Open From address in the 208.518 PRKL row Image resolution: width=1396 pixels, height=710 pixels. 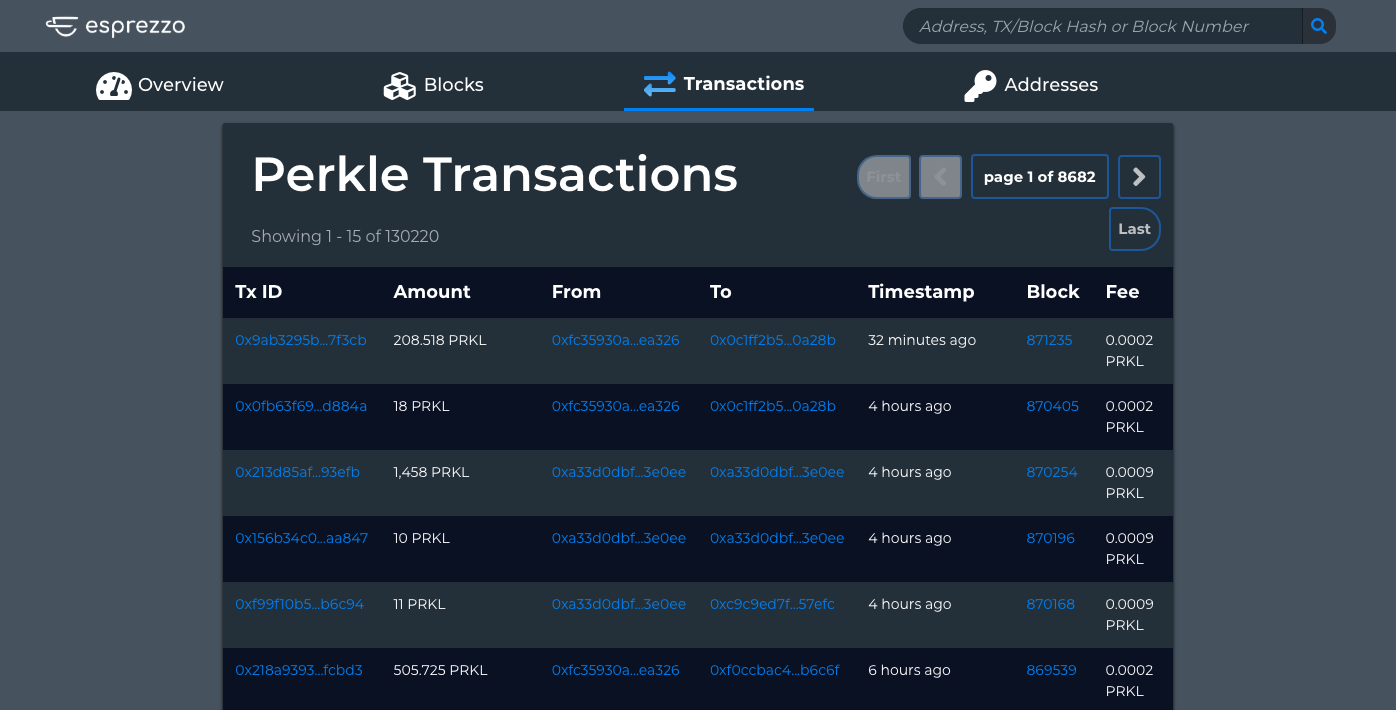coord(615,340)
